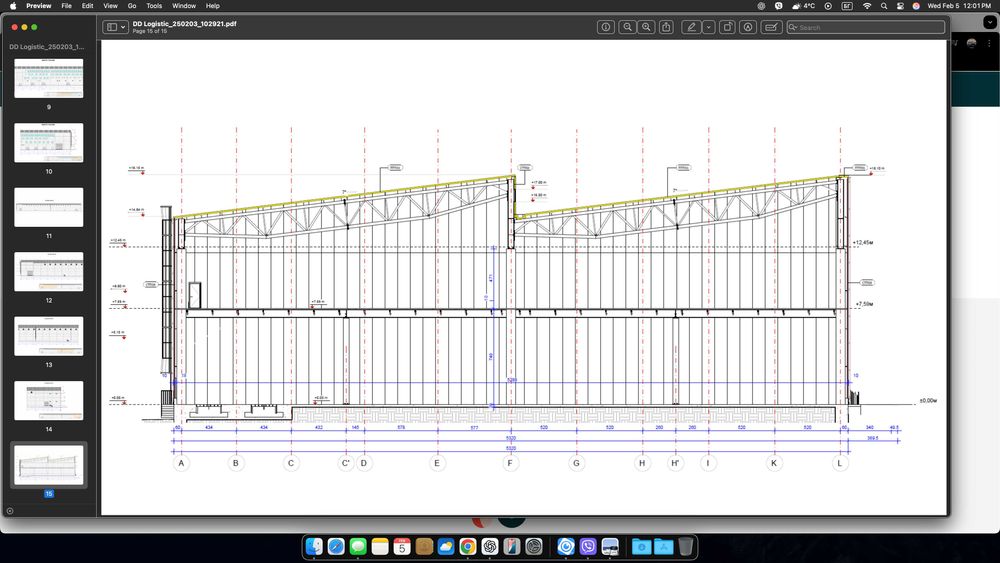Open the Go menu
The height and width of the screenshot is (563, 1000).
pyautogui.click(x=132, y=6)
